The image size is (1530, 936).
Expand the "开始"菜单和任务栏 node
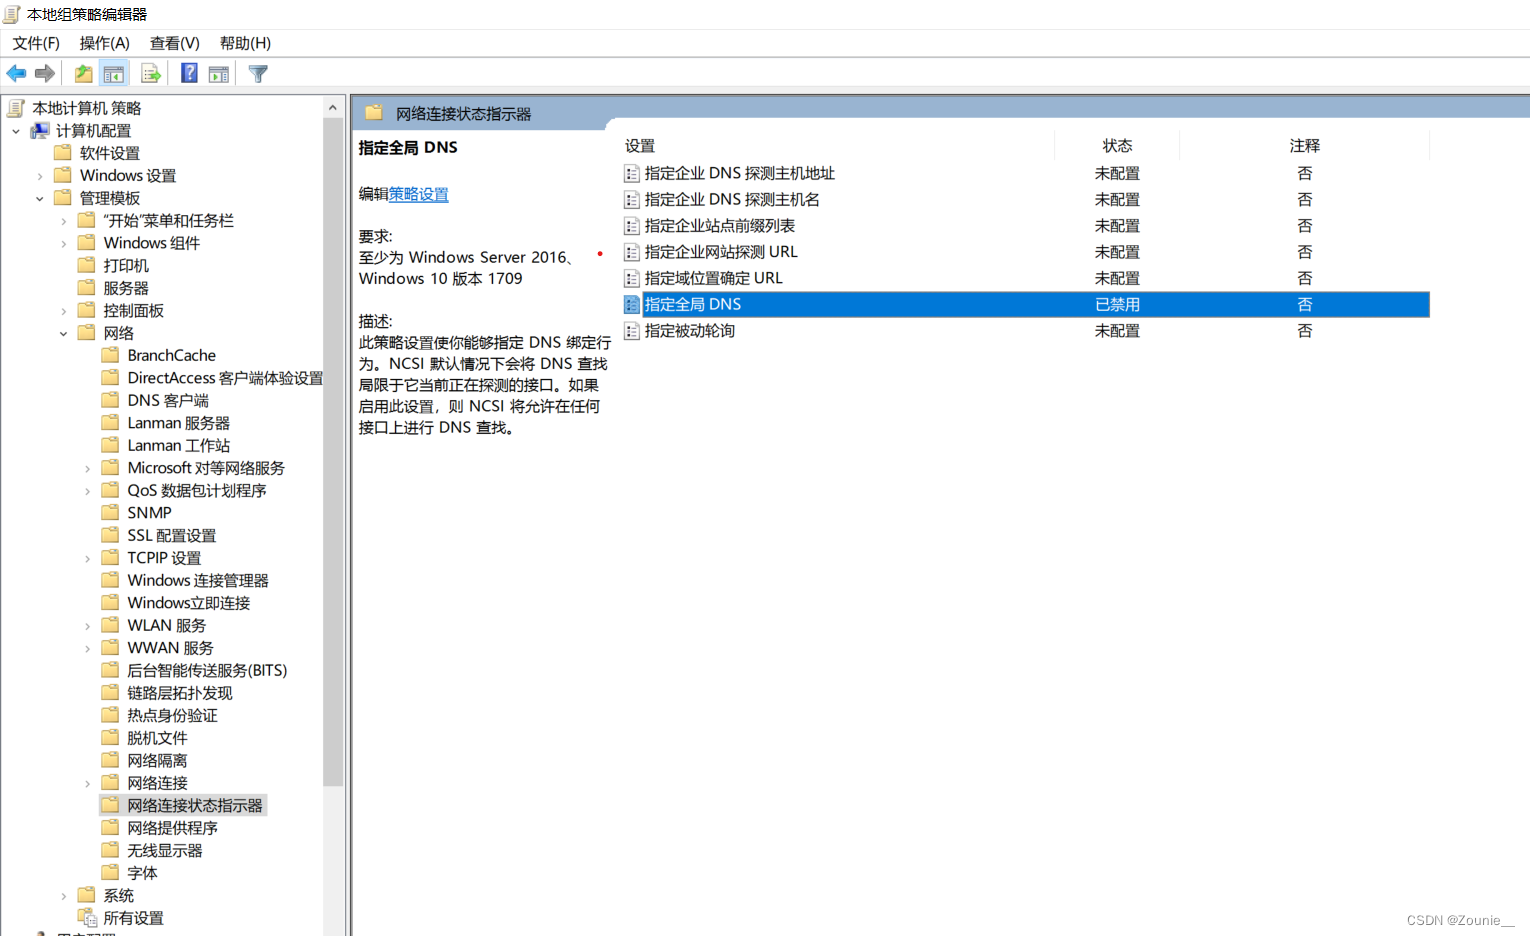click(x=64, y=221)
